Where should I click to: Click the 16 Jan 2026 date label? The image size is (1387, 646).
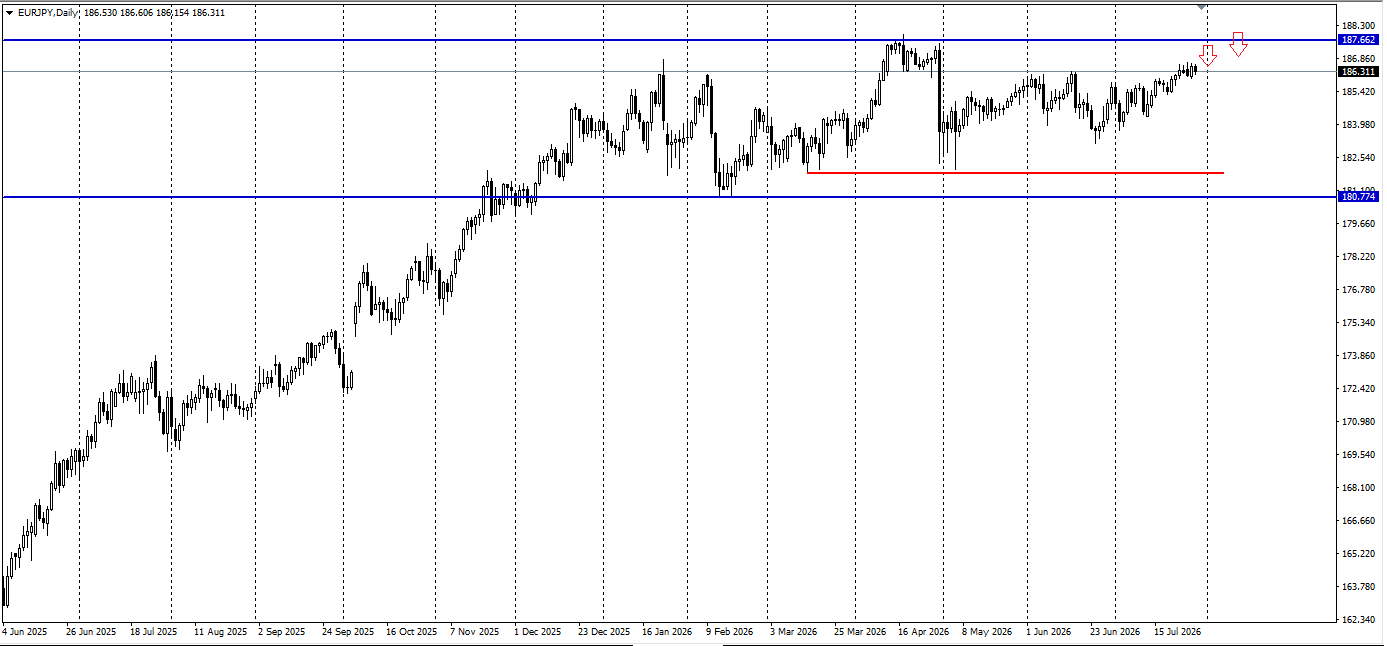667,632
